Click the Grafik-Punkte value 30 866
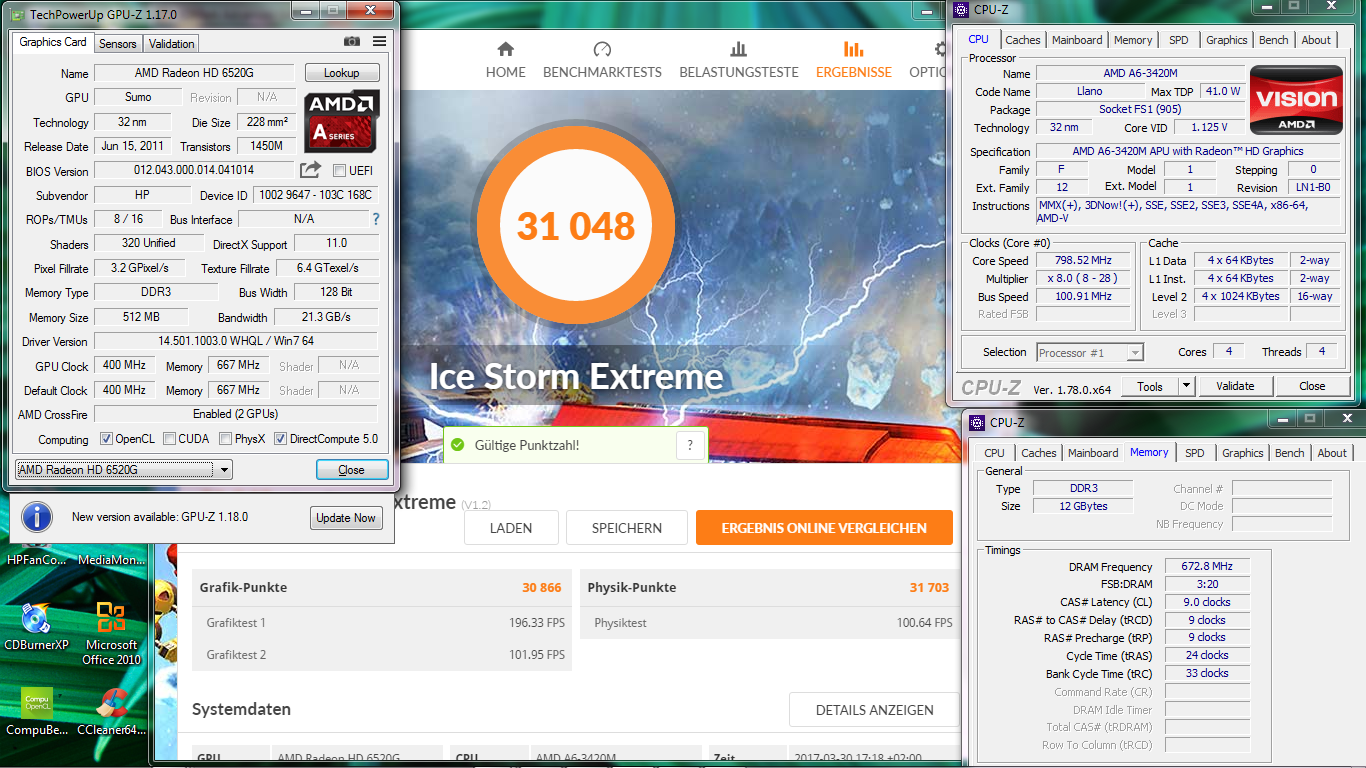 point(542,588)
